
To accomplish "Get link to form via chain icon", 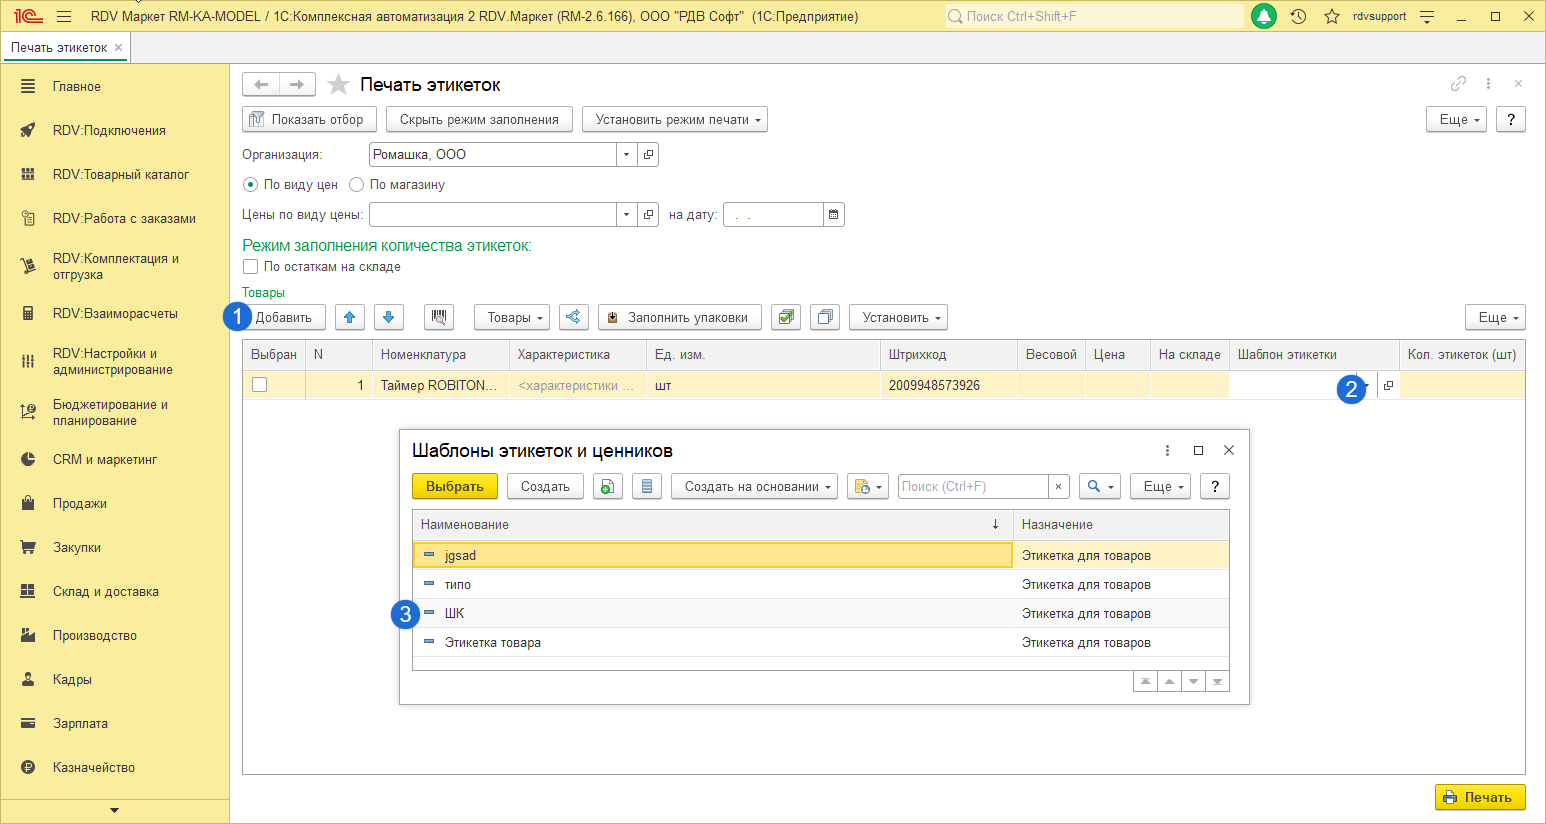I will [1458, 84].
